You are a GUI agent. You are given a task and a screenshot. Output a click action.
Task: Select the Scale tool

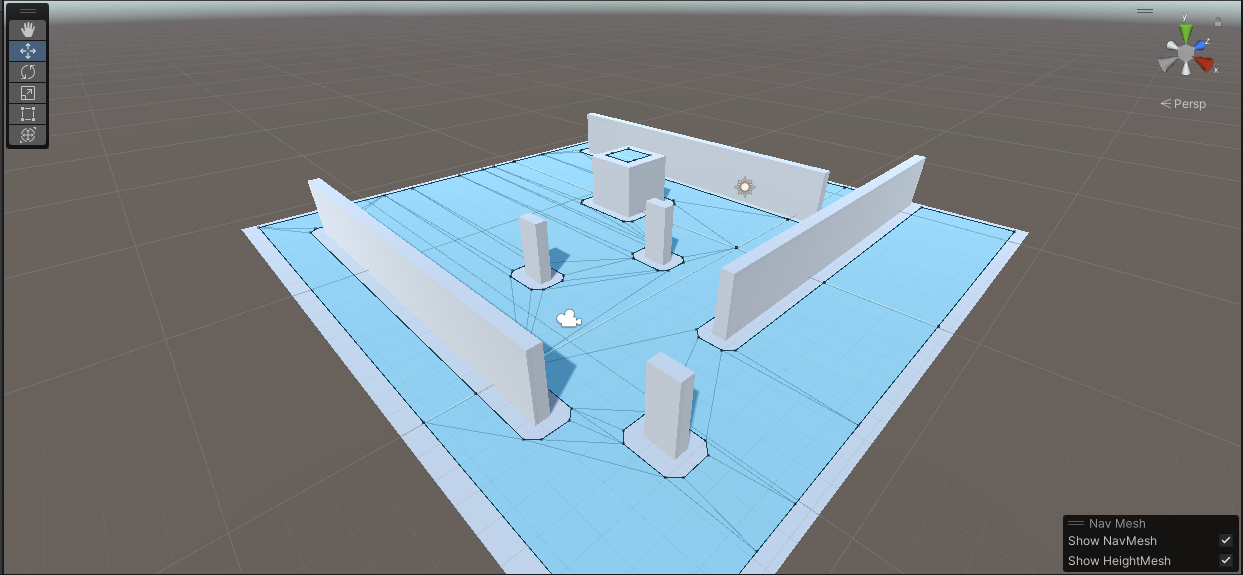coord(28,92)
